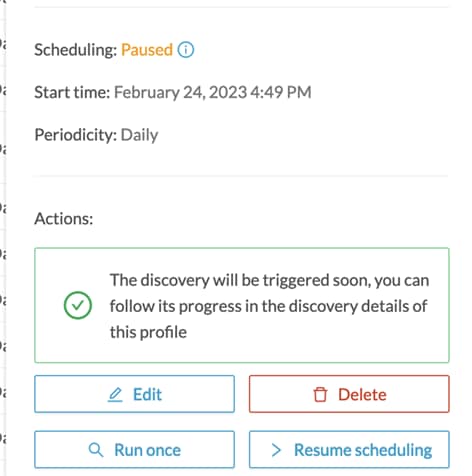Delete the discovery profile
Viewport: 472px width, 476px height.
349,394
